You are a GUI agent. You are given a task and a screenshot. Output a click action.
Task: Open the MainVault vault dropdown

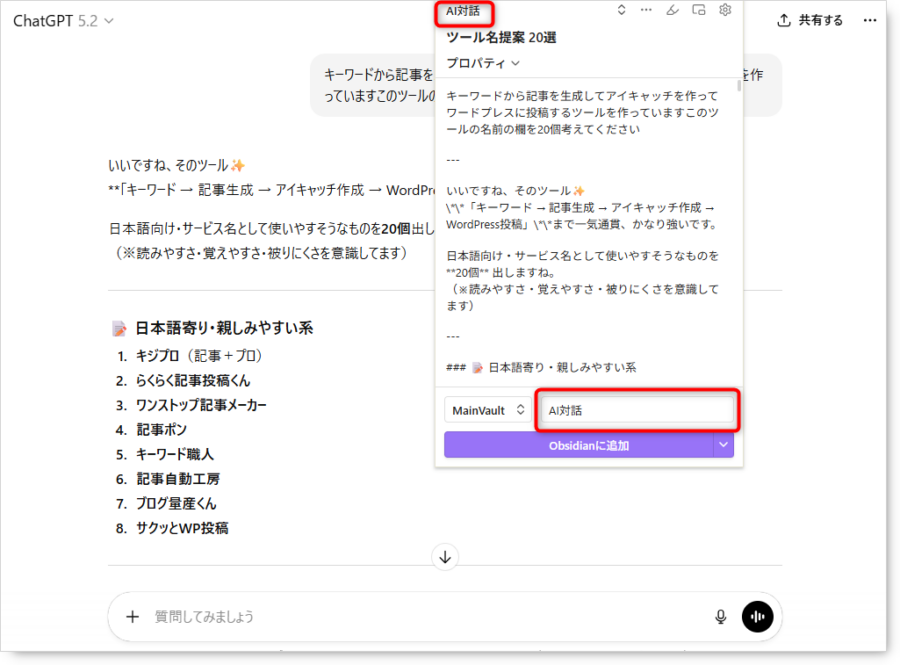pyautogui.click(x=488, y=410)
